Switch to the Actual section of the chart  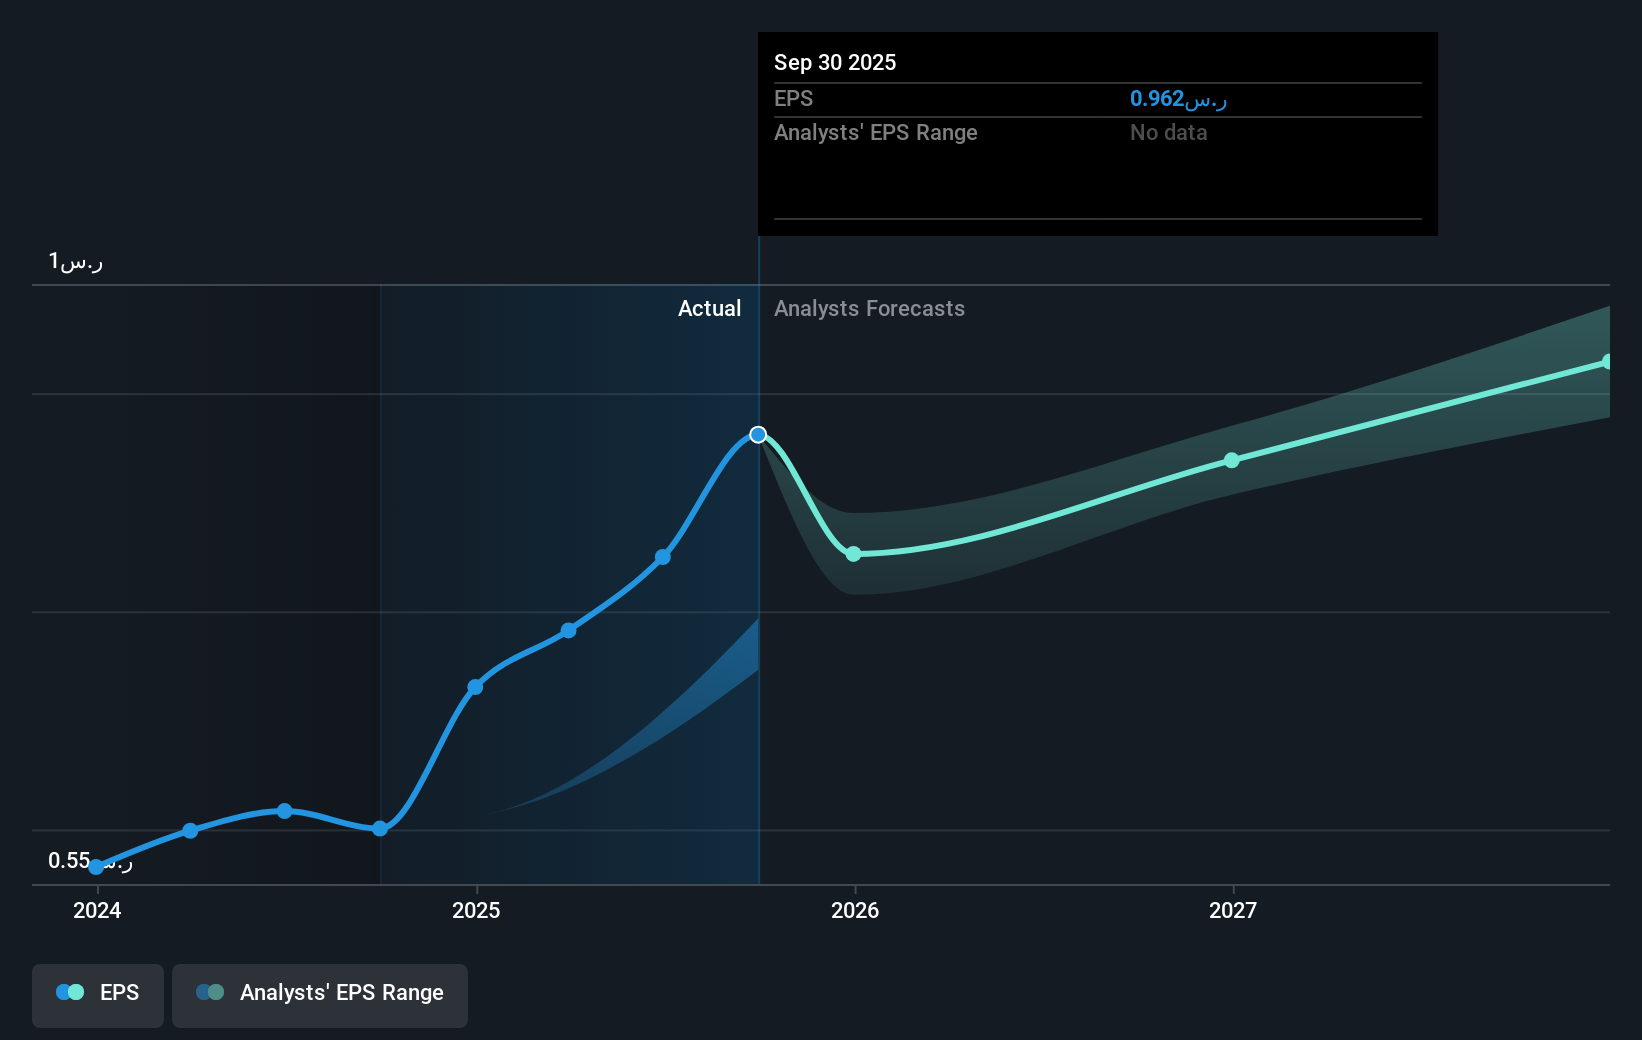click(x=710, y=308)
